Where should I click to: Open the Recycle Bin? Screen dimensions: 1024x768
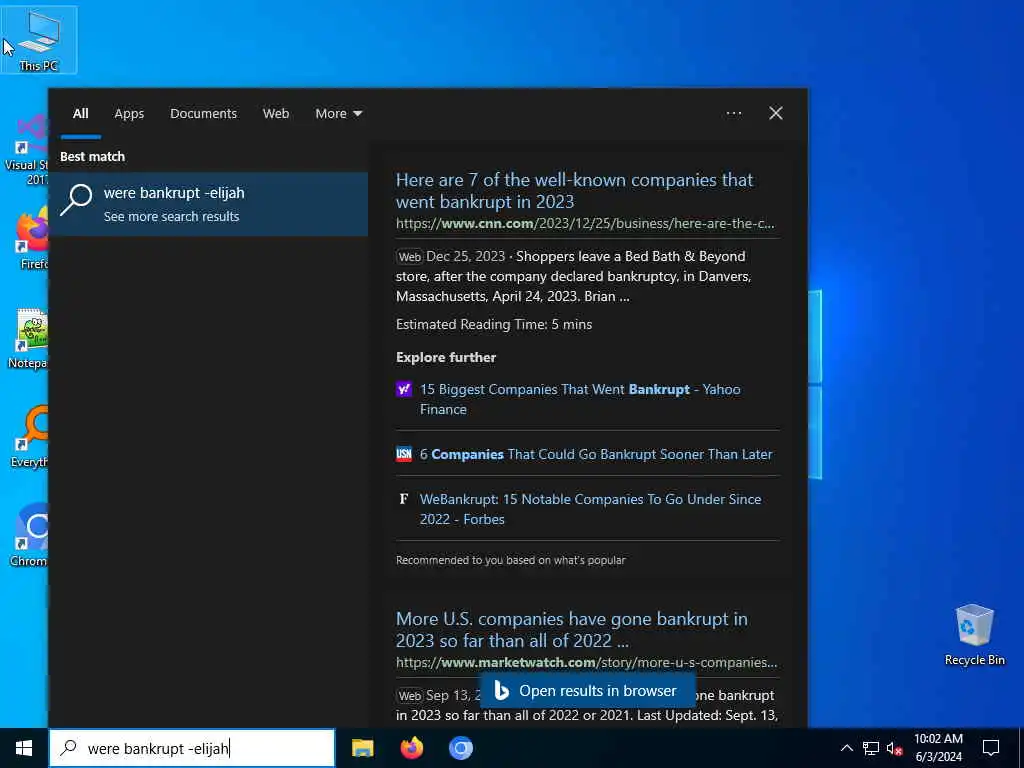(x=974, y=634)
